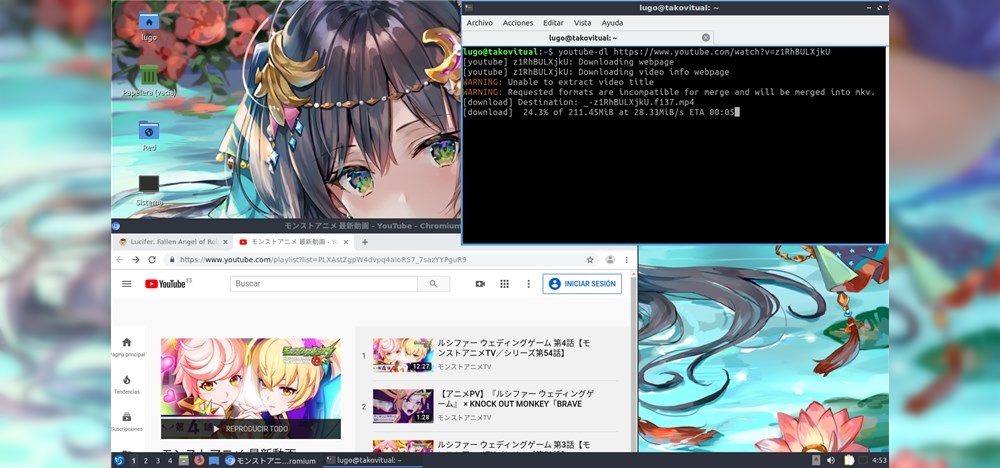Open the Red network desktop icon

[x=149, y=135]
